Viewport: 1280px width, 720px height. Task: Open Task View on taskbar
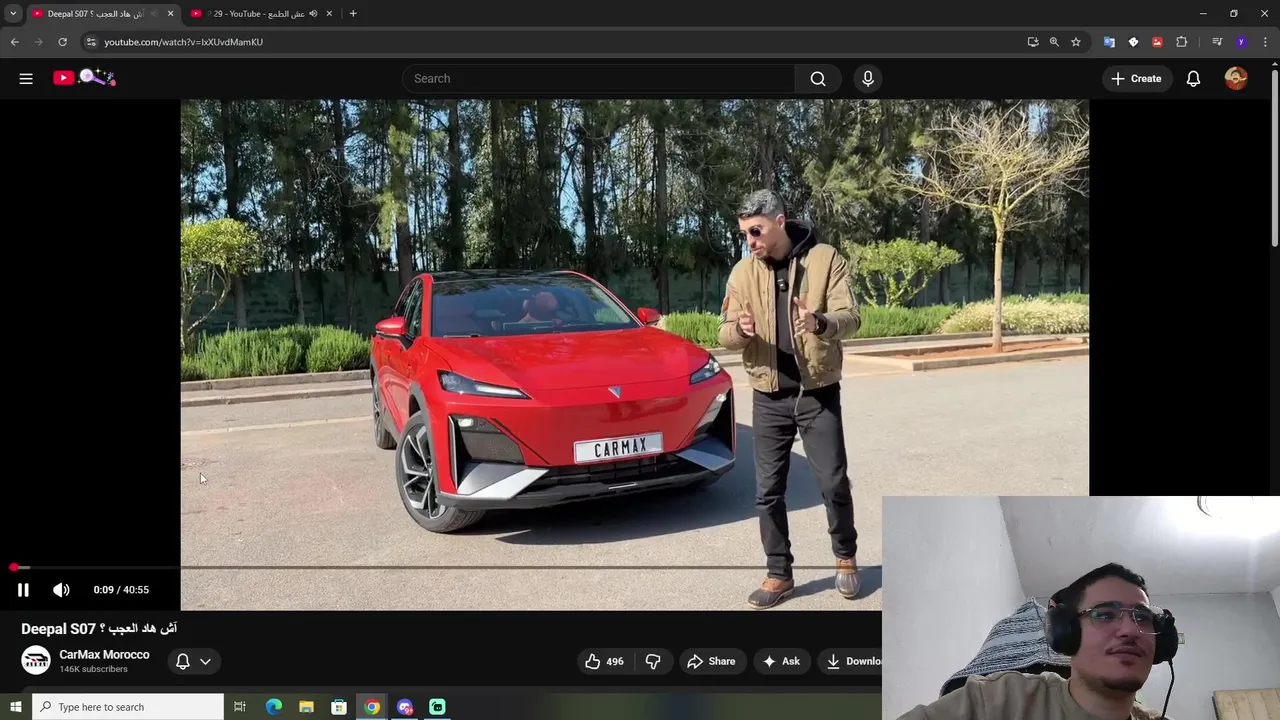coord(240,707)
